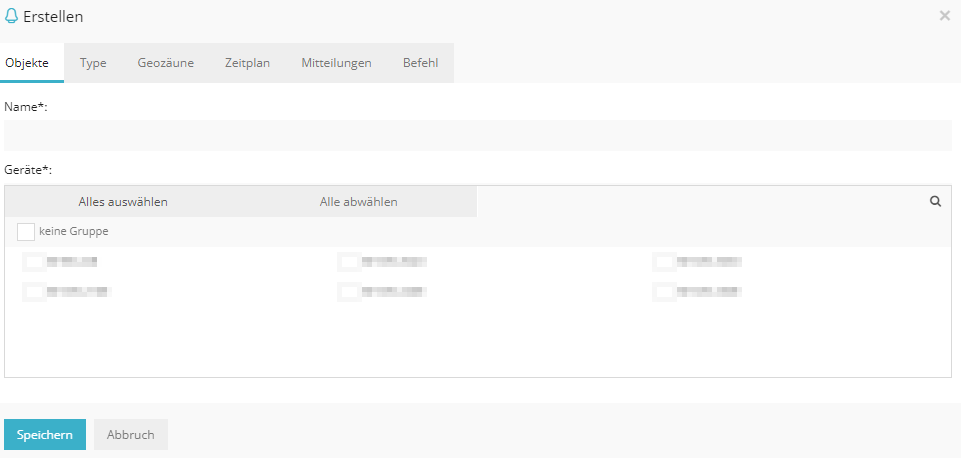961x458 pixels.
Task: Show the Mitteilungen tab
Action: 336,63
